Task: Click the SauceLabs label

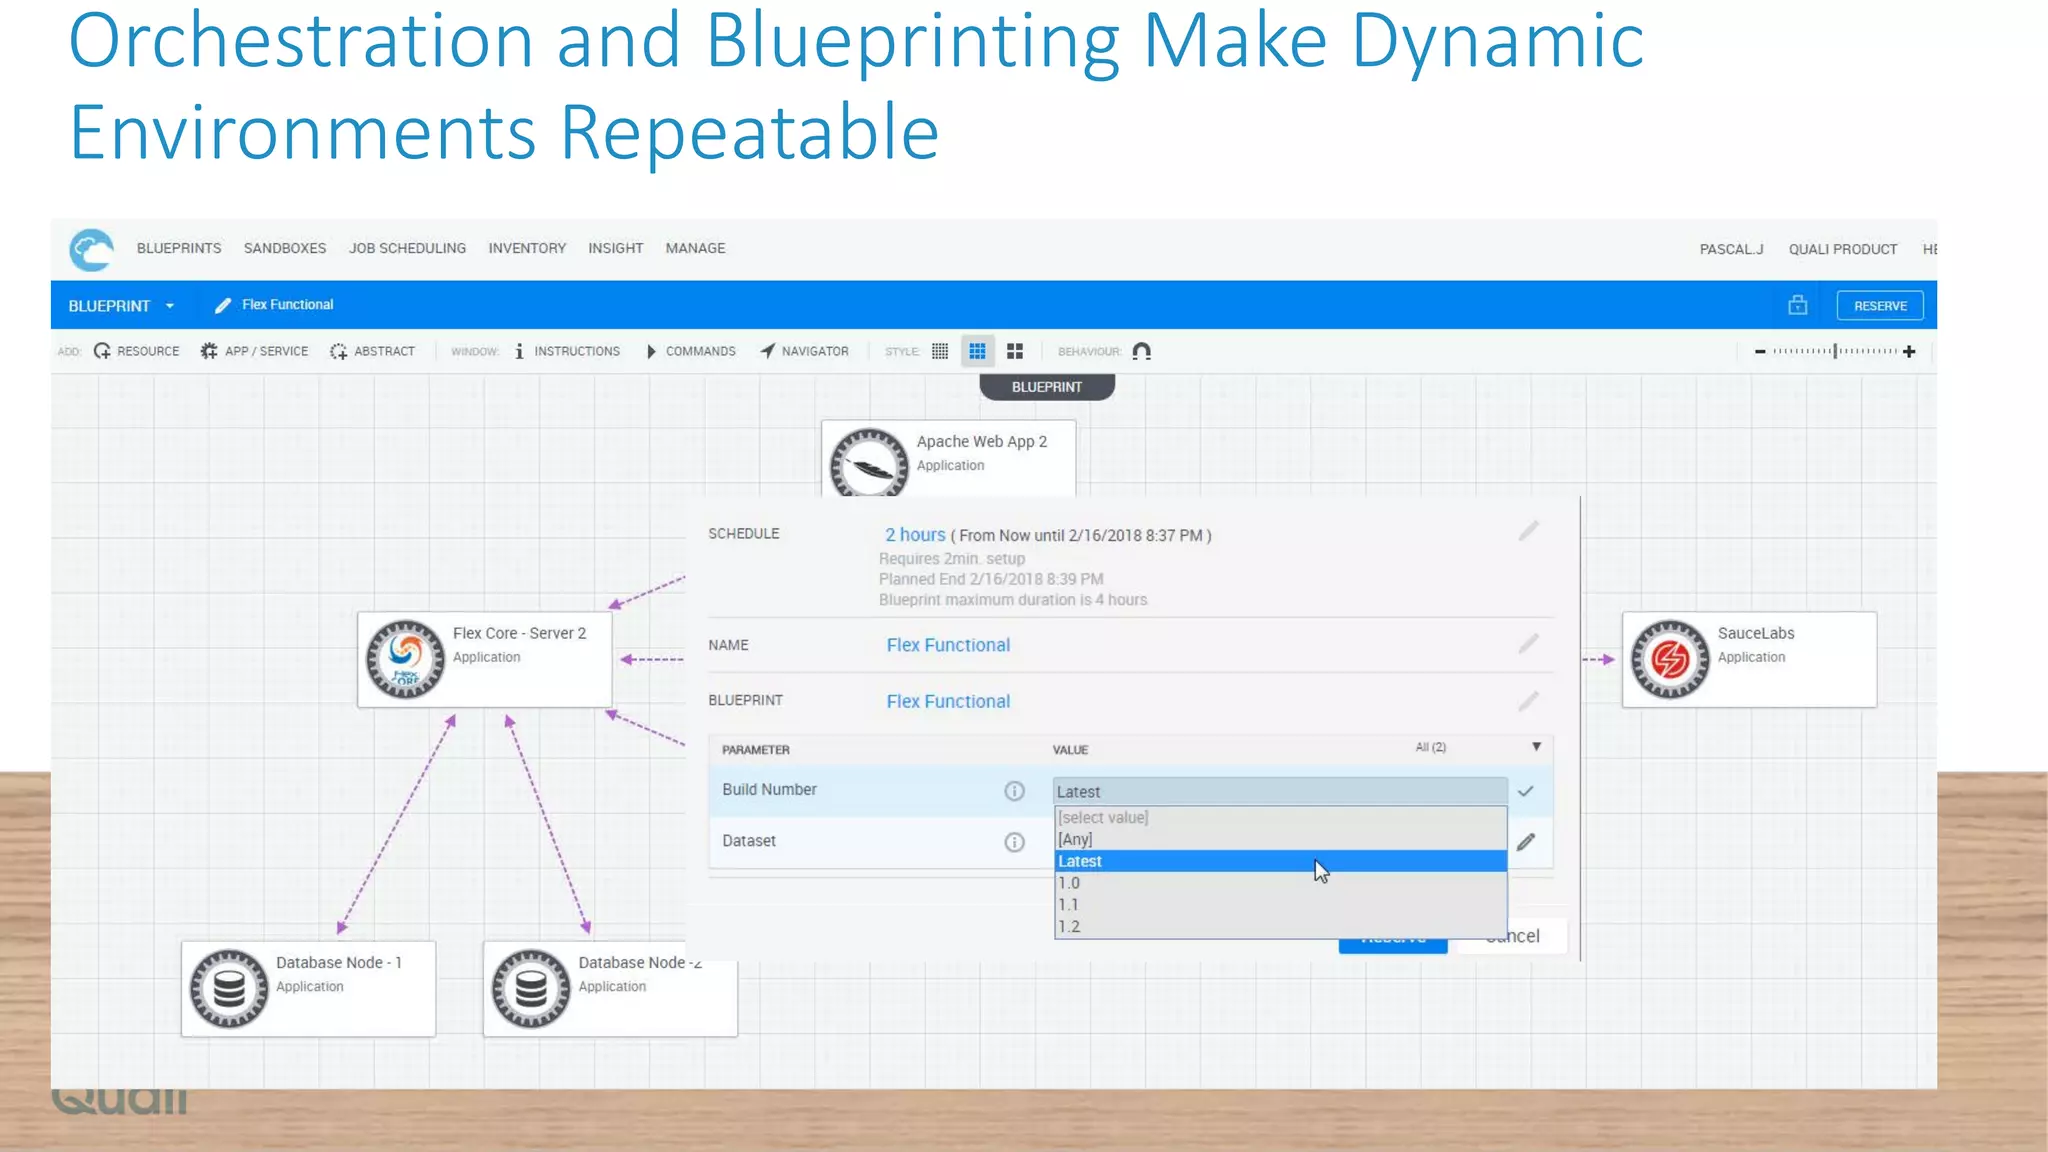Action: (1756, 633)
